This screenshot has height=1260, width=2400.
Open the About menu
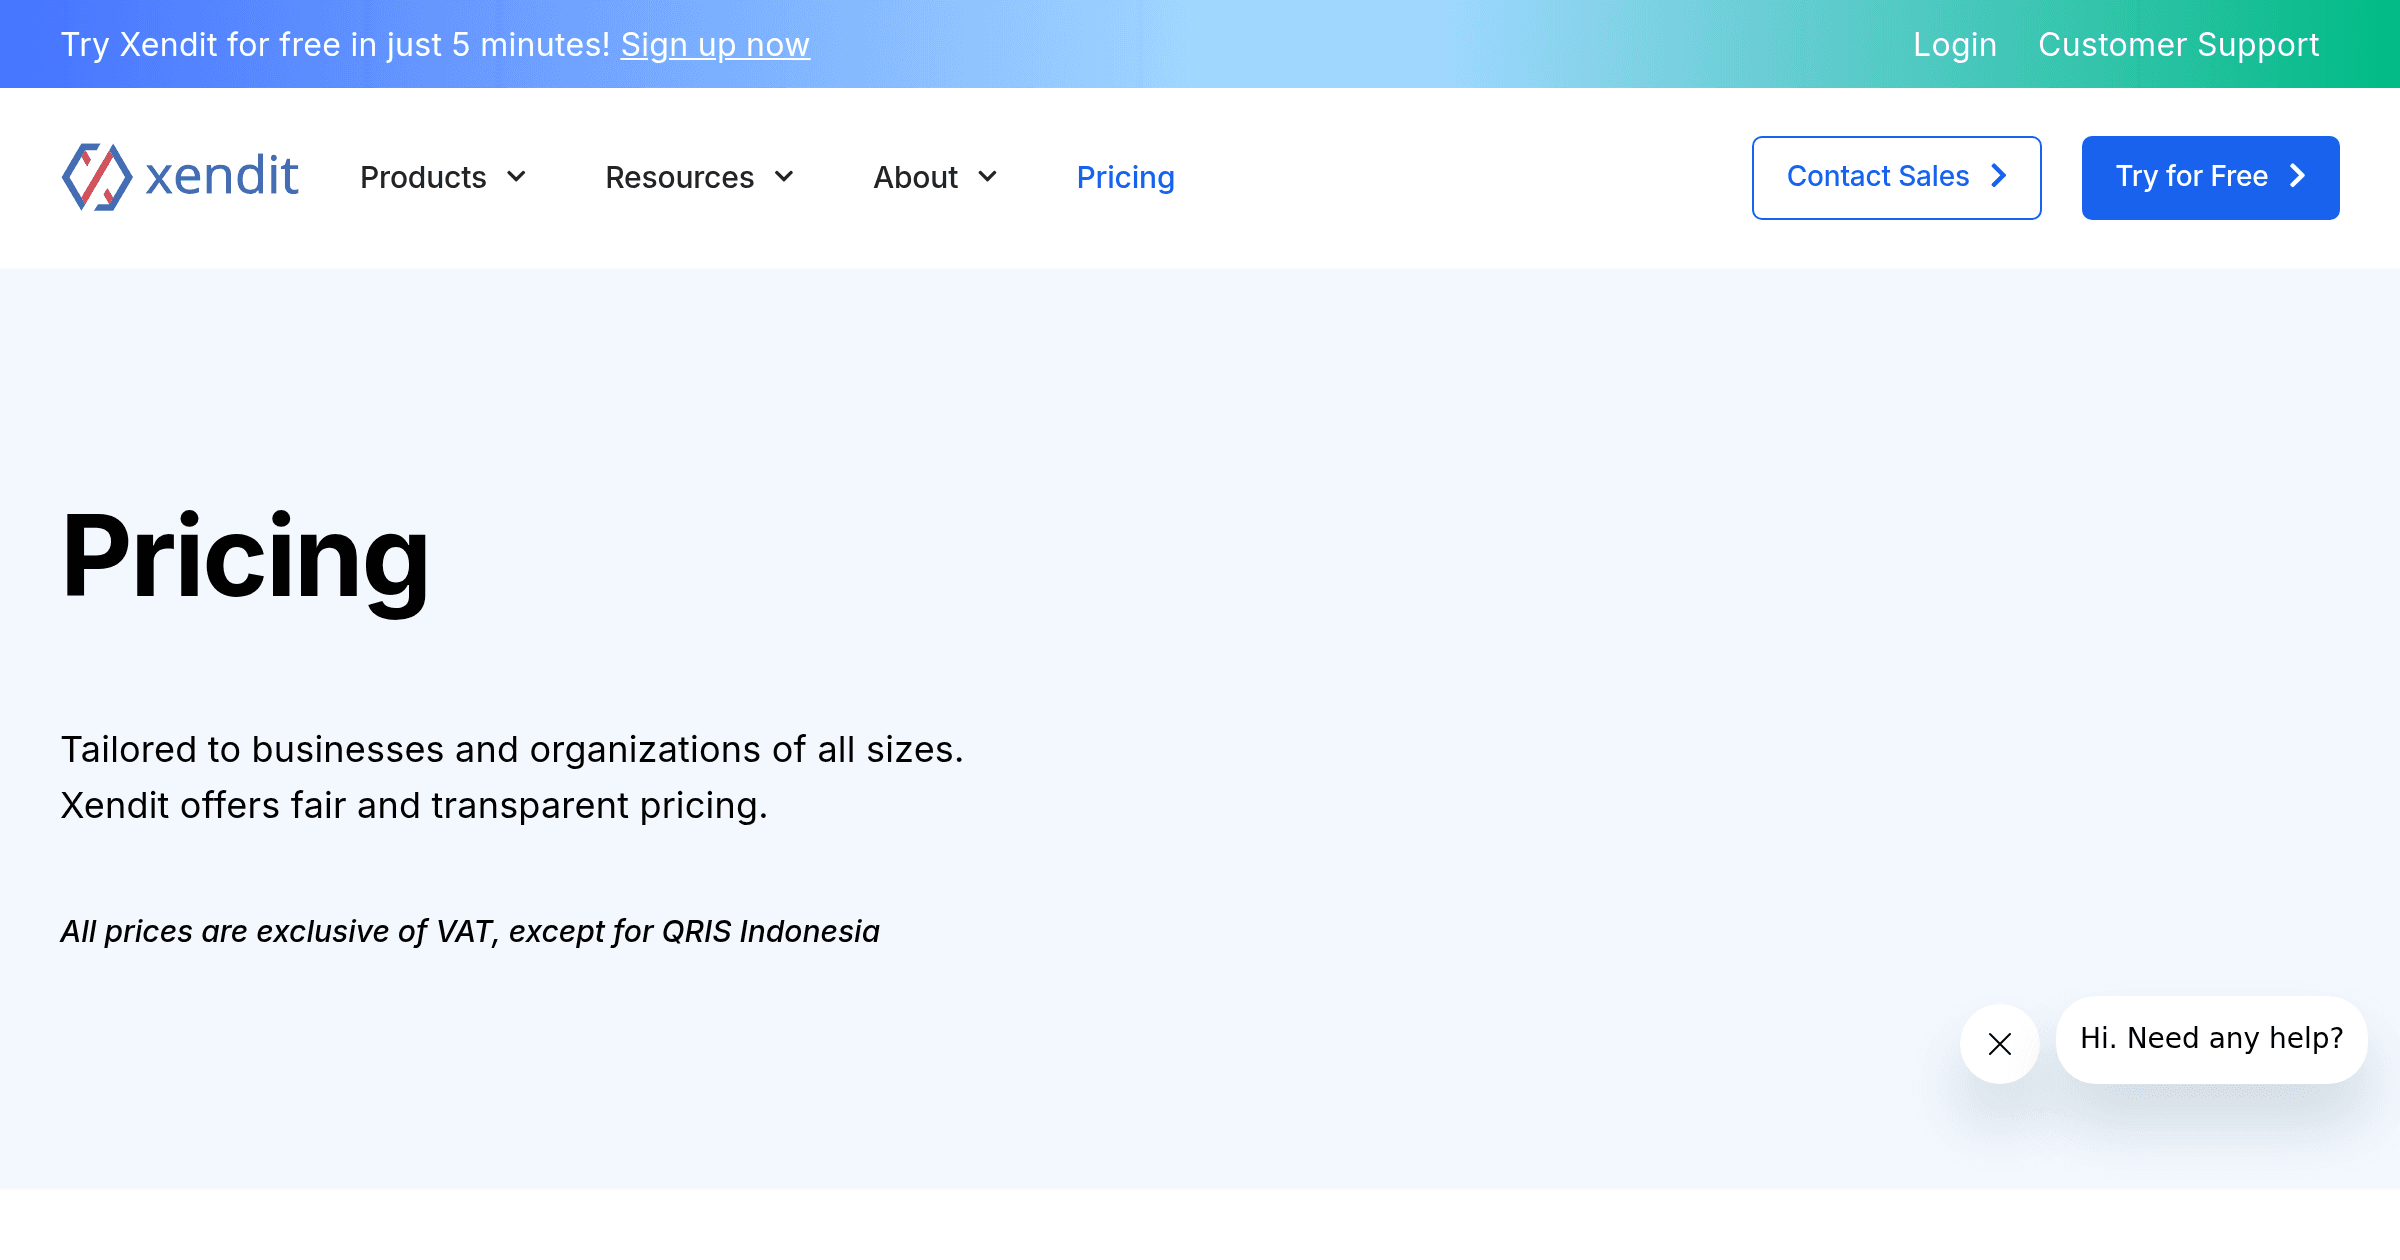coord(915,177)
